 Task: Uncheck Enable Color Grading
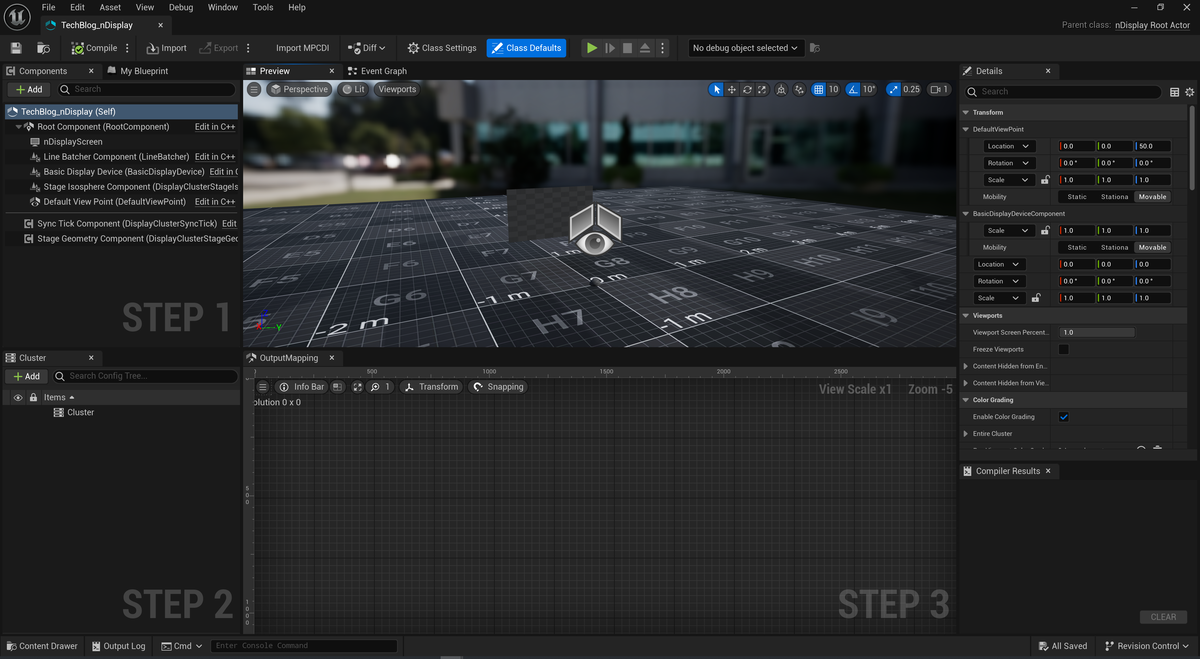1063,417
